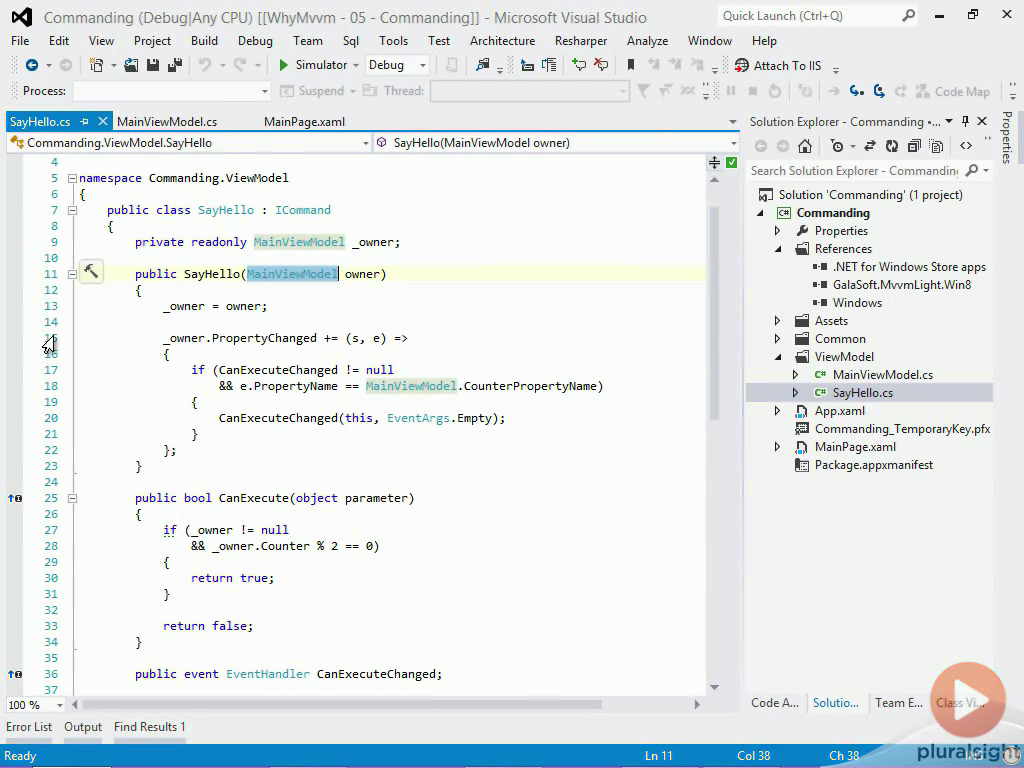Viewport: 1024px width, 768px height.
Task: Click the Undo arrow icon
Action: (x=205, y=65)
